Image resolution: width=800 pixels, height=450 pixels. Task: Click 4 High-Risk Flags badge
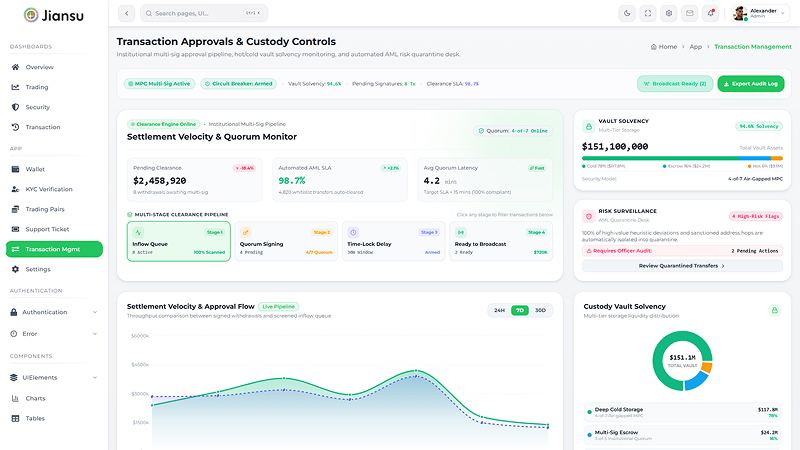pos(756,216)
